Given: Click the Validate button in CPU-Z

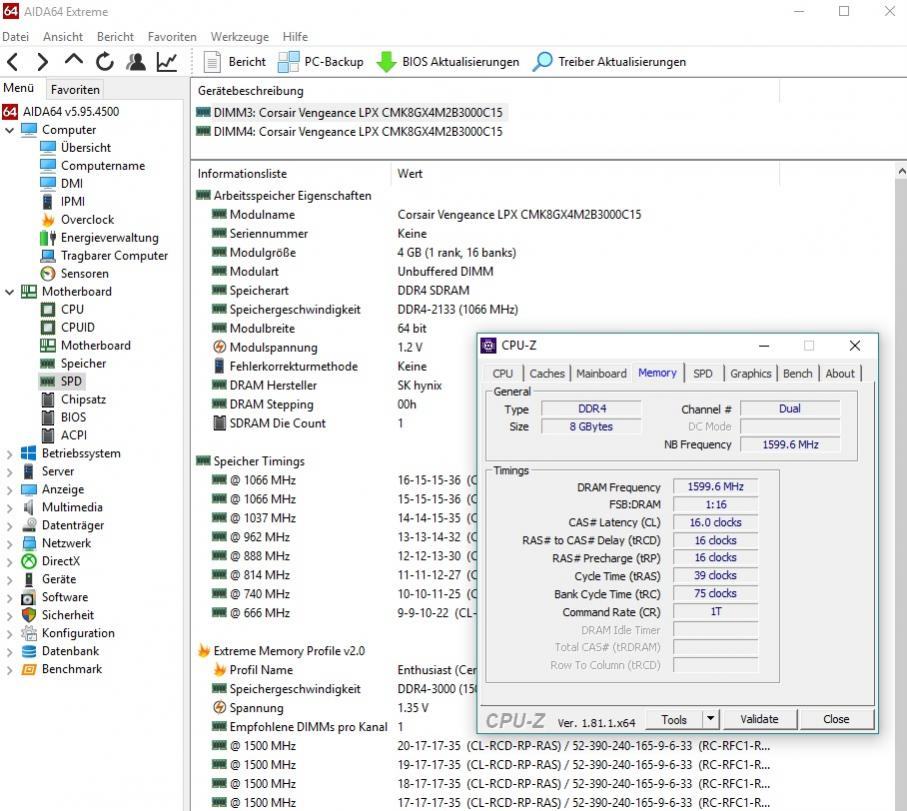Looking at the screenshot, I should (759, 720).
